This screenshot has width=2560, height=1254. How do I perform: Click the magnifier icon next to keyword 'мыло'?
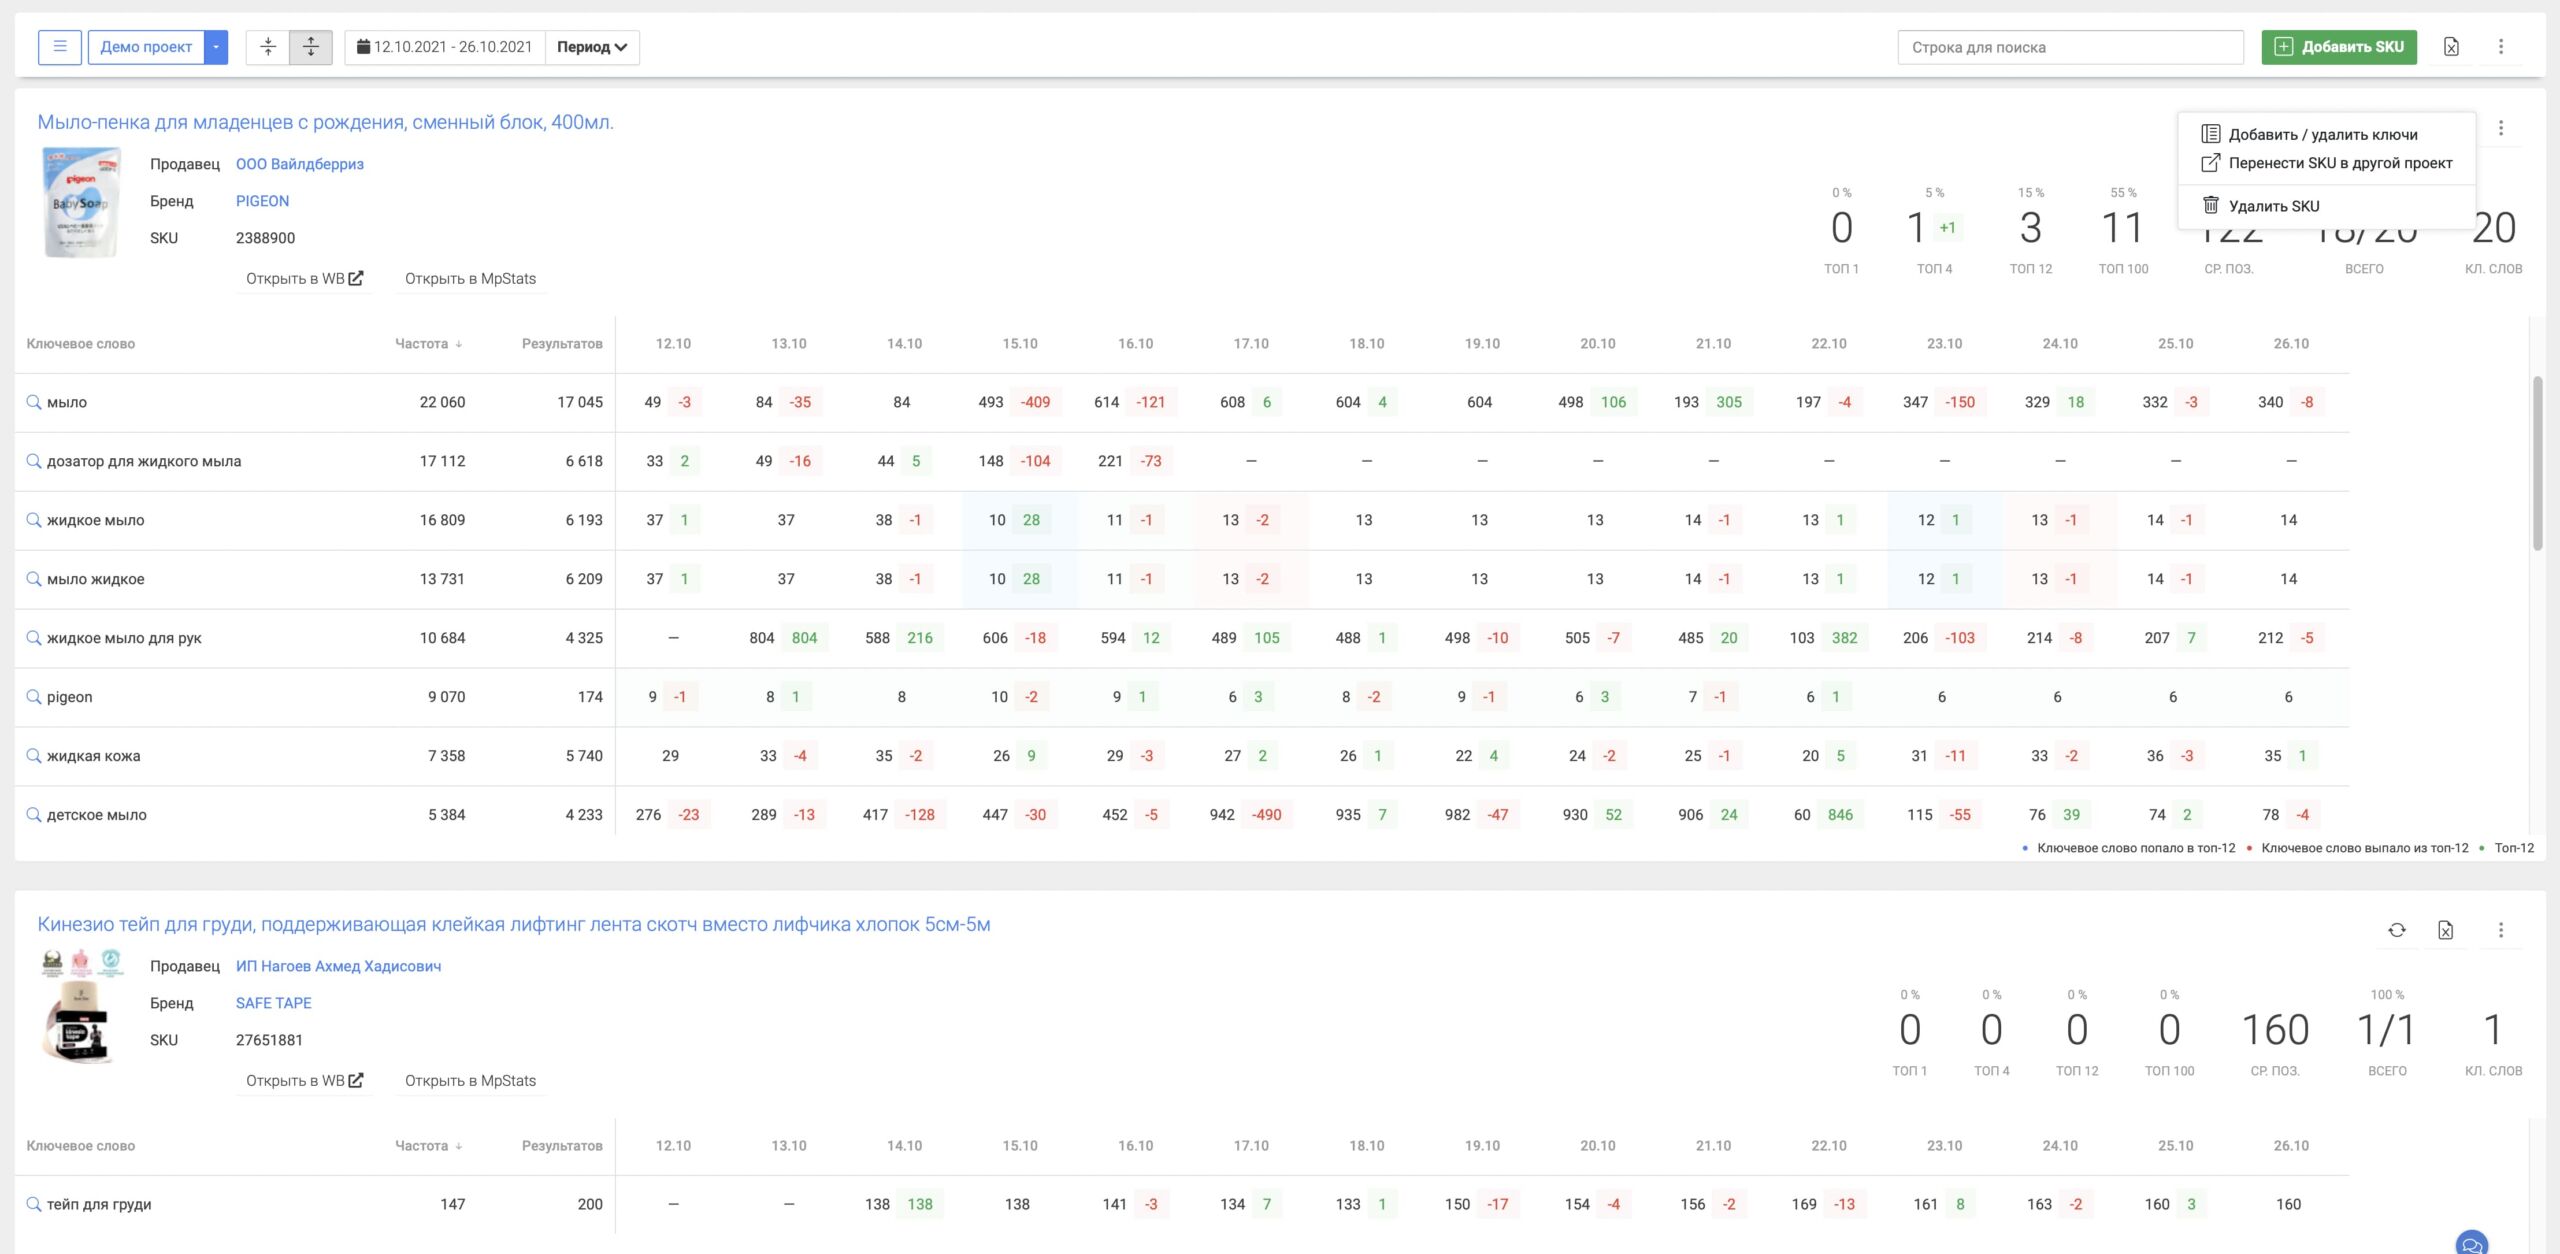point(32,401)
